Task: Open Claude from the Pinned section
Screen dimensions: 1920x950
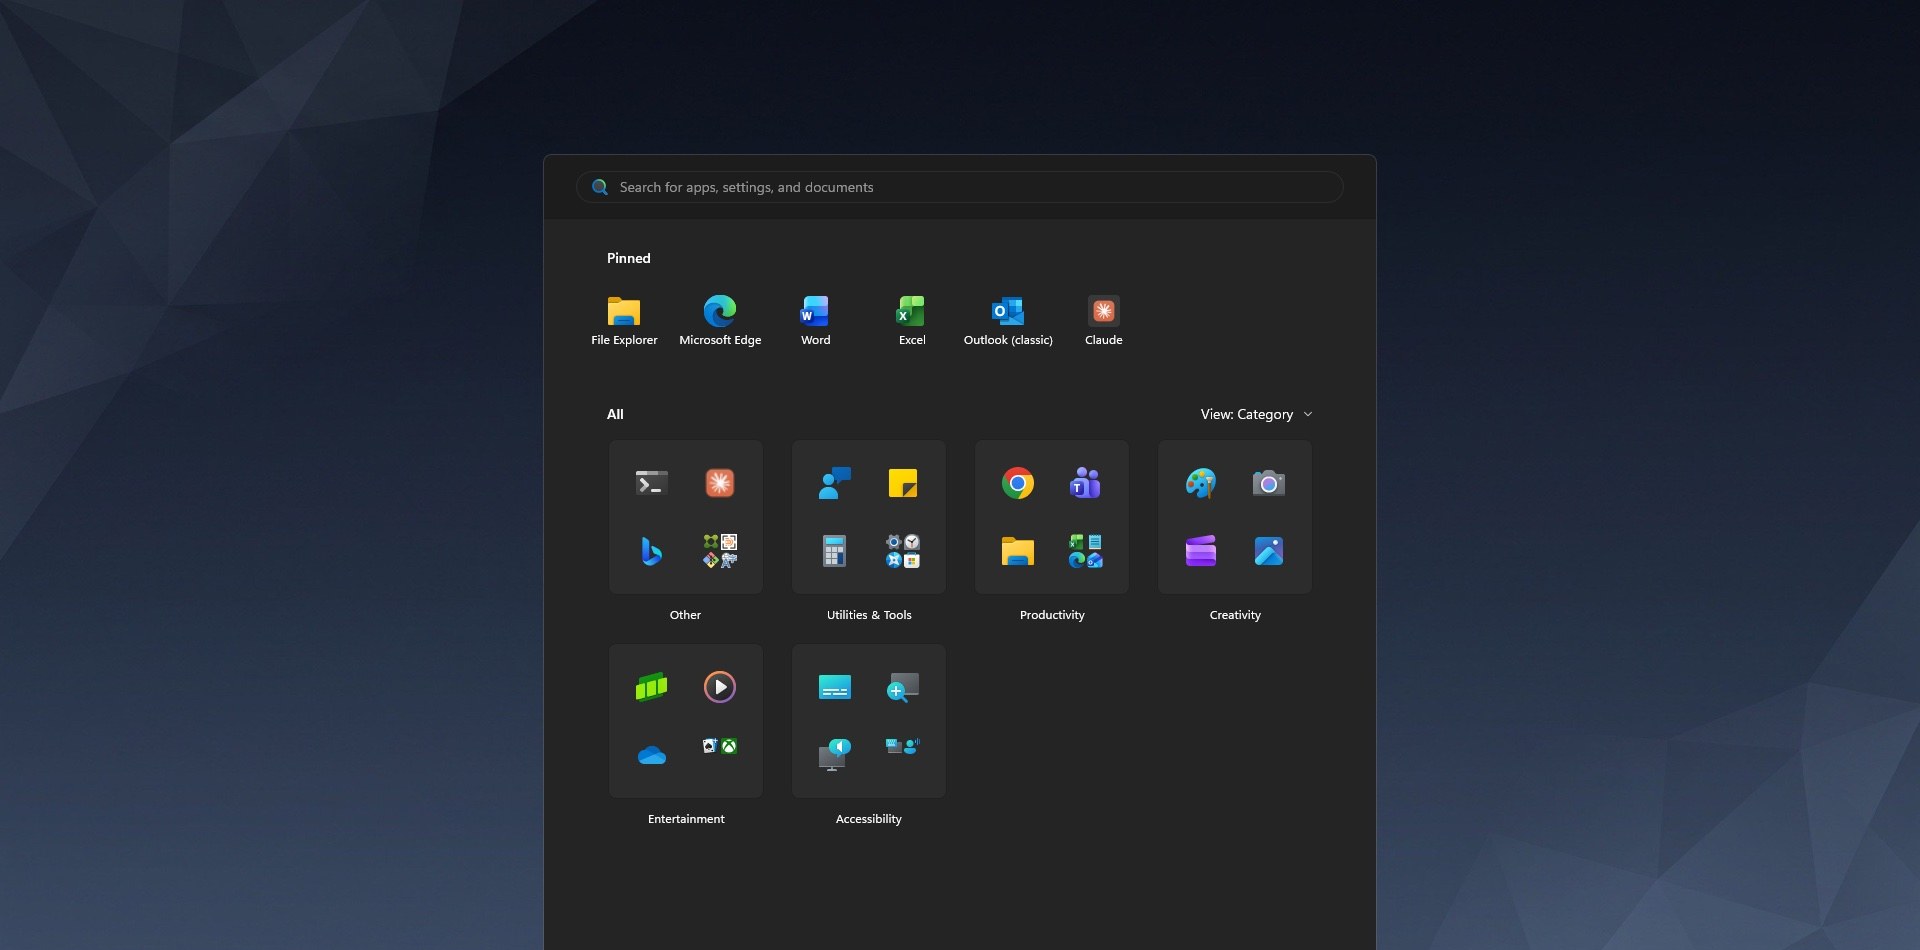Action: (x=1103, y=322)
